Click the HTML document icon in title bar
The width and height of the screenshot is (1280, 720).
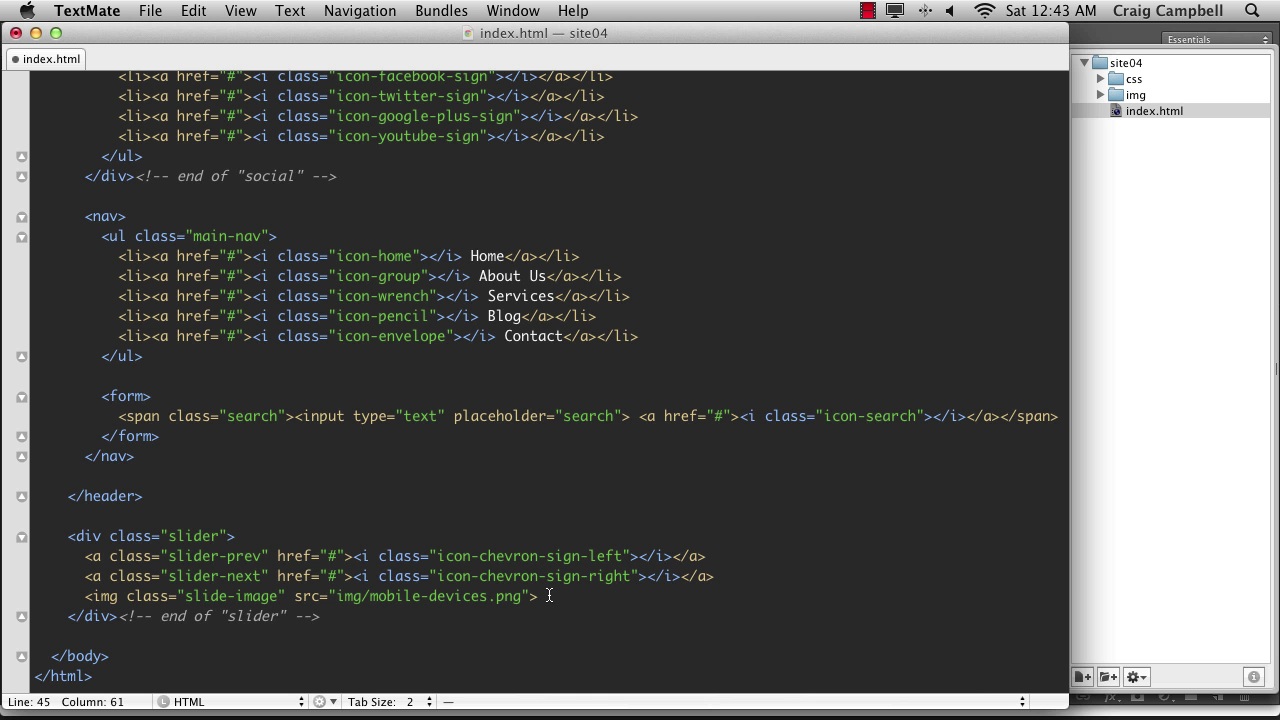pyautogui.click(x=468, y=33)
